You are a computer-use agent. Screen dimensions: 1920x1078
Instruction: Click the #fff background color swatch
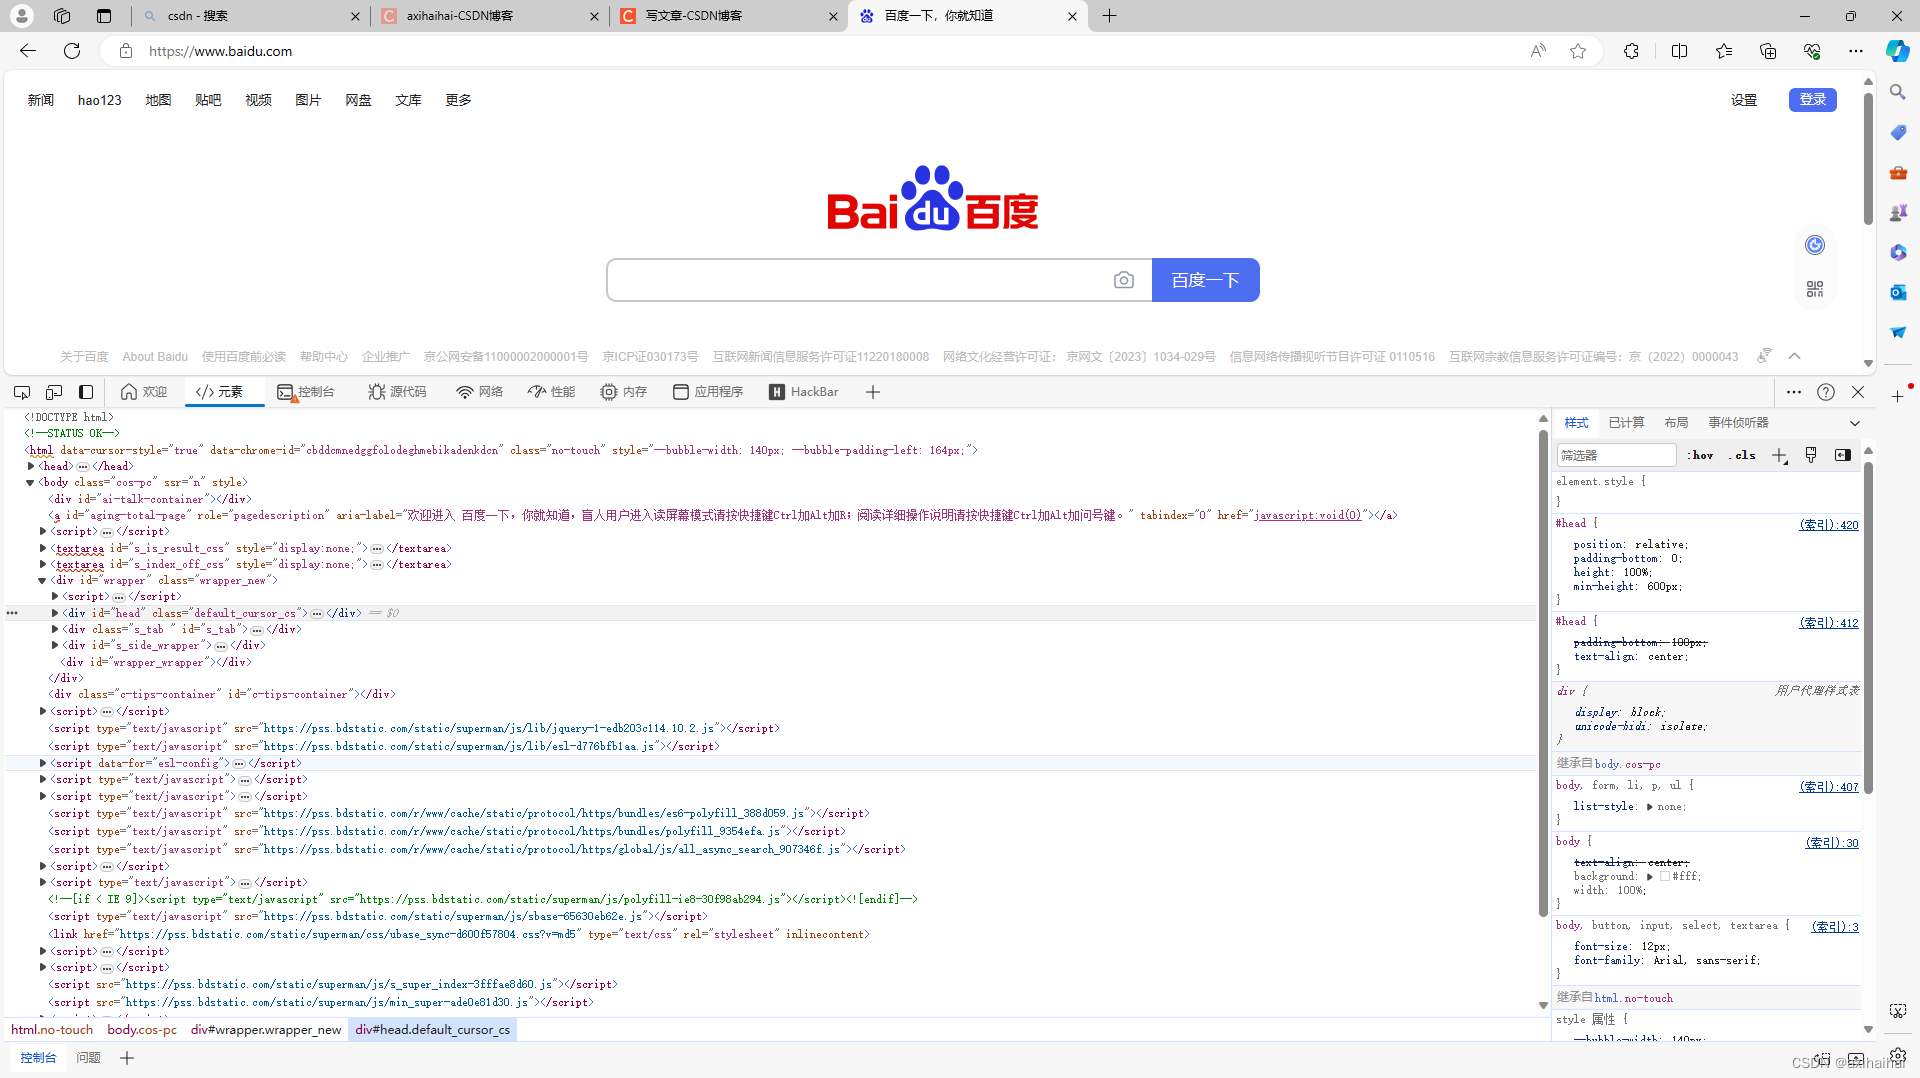click(x=1665, y=877)
